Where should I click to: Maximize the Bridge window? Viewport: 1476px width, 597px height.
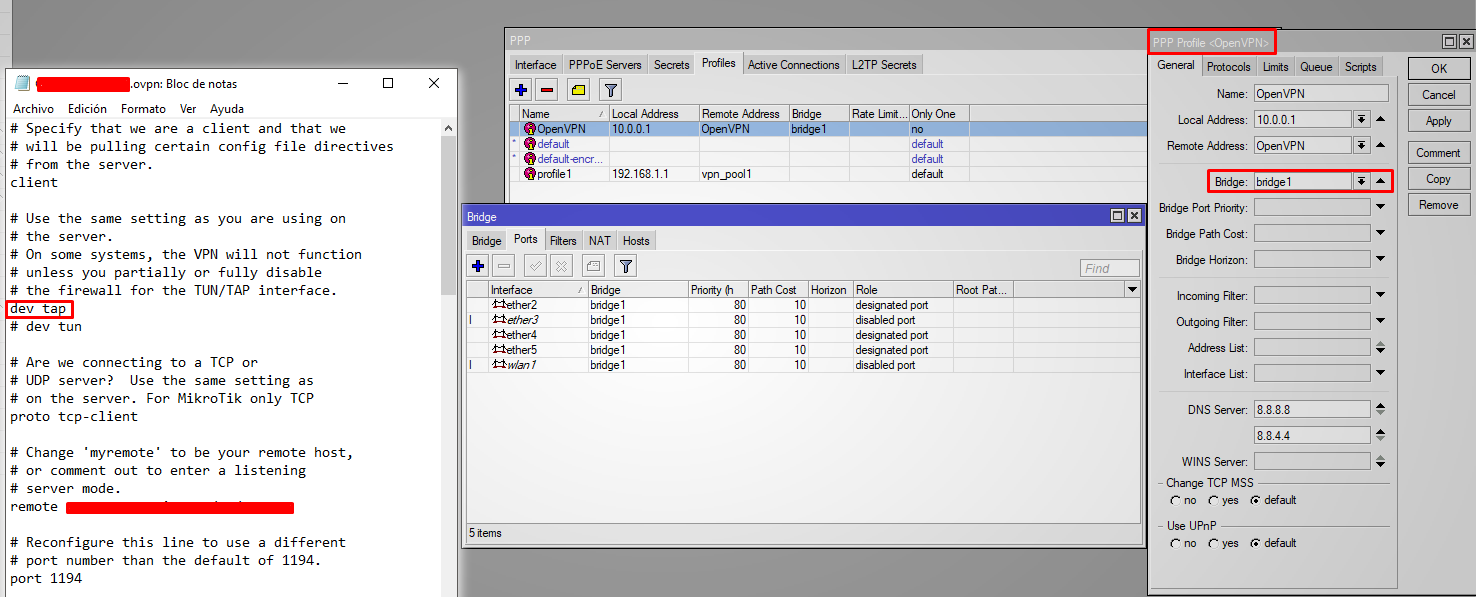[x=1118, y=216]
